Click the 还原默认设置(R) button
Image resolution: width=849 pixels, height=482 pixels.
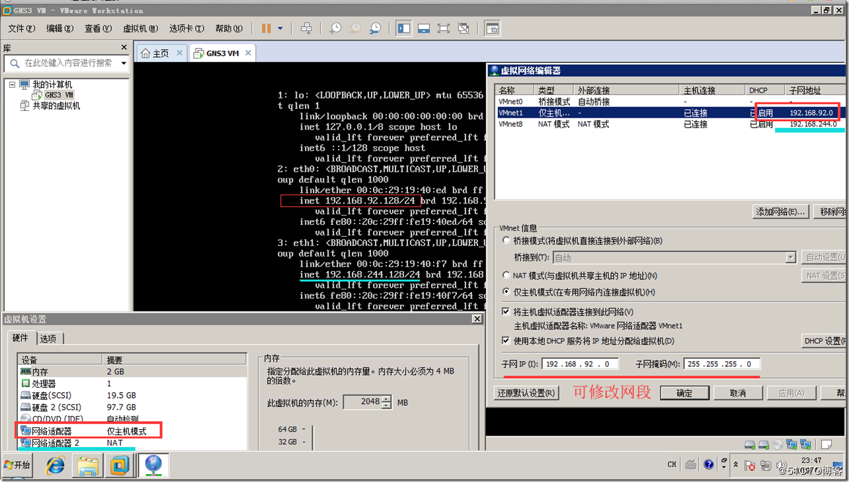526,393
